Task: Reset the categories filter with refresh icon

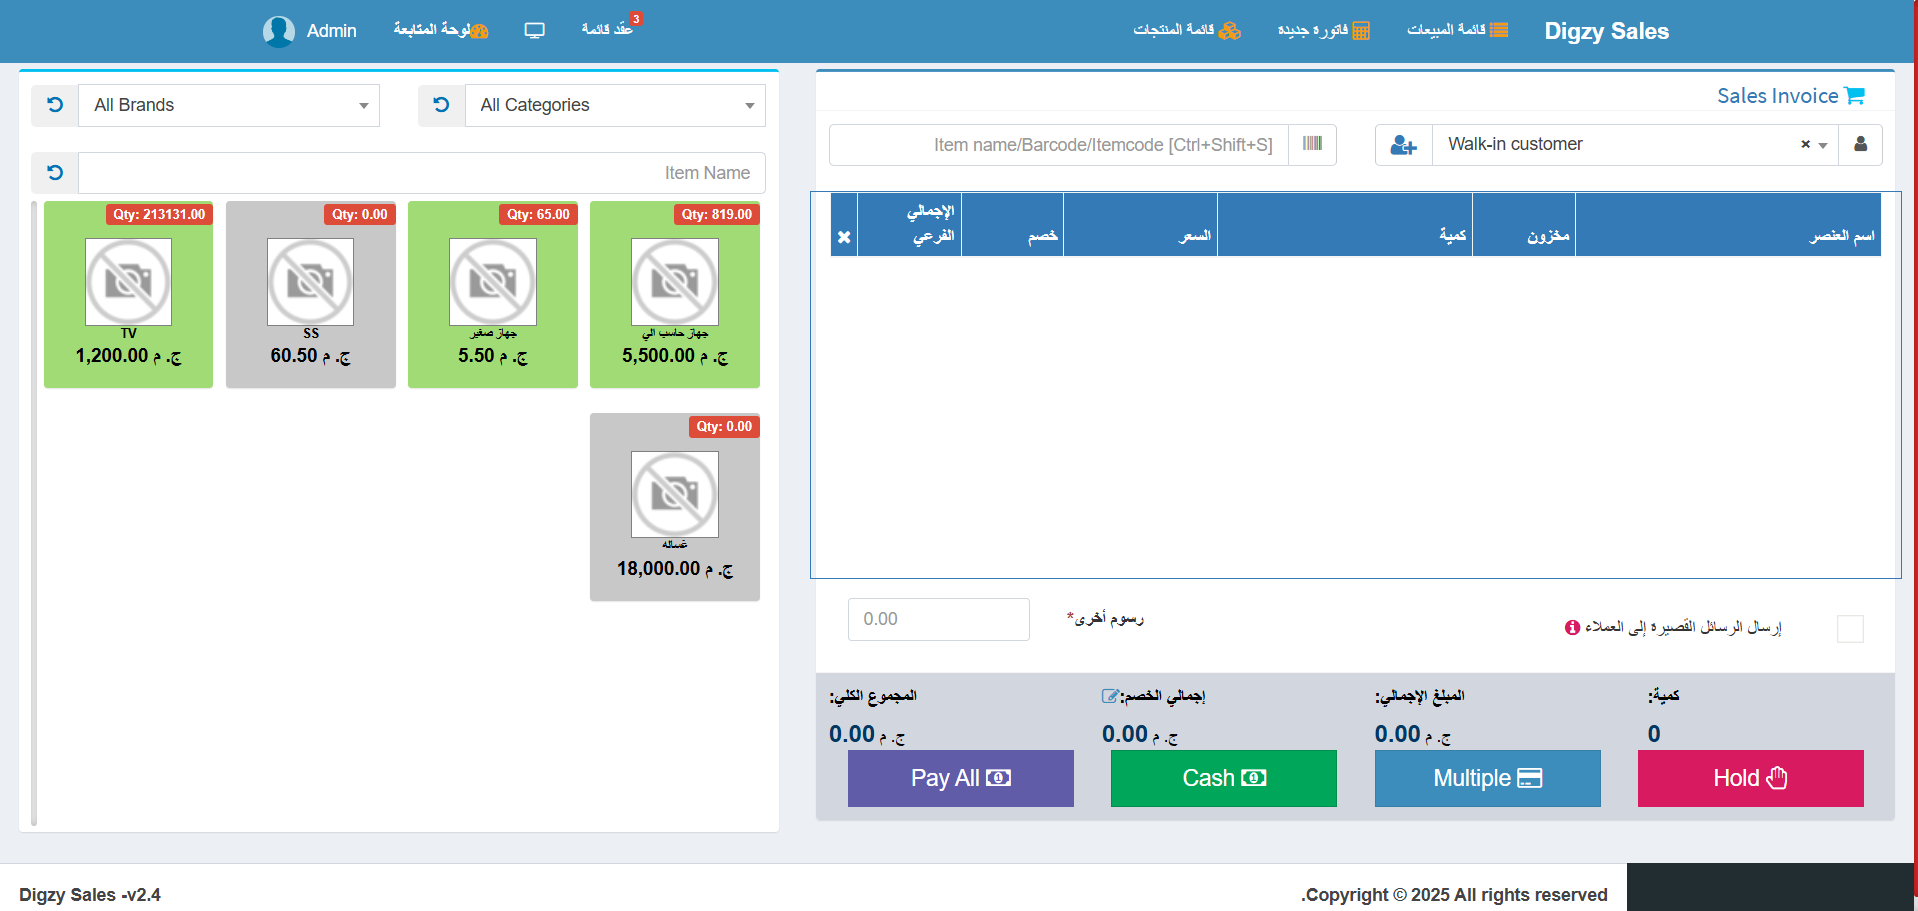Action: pos(441,105)
